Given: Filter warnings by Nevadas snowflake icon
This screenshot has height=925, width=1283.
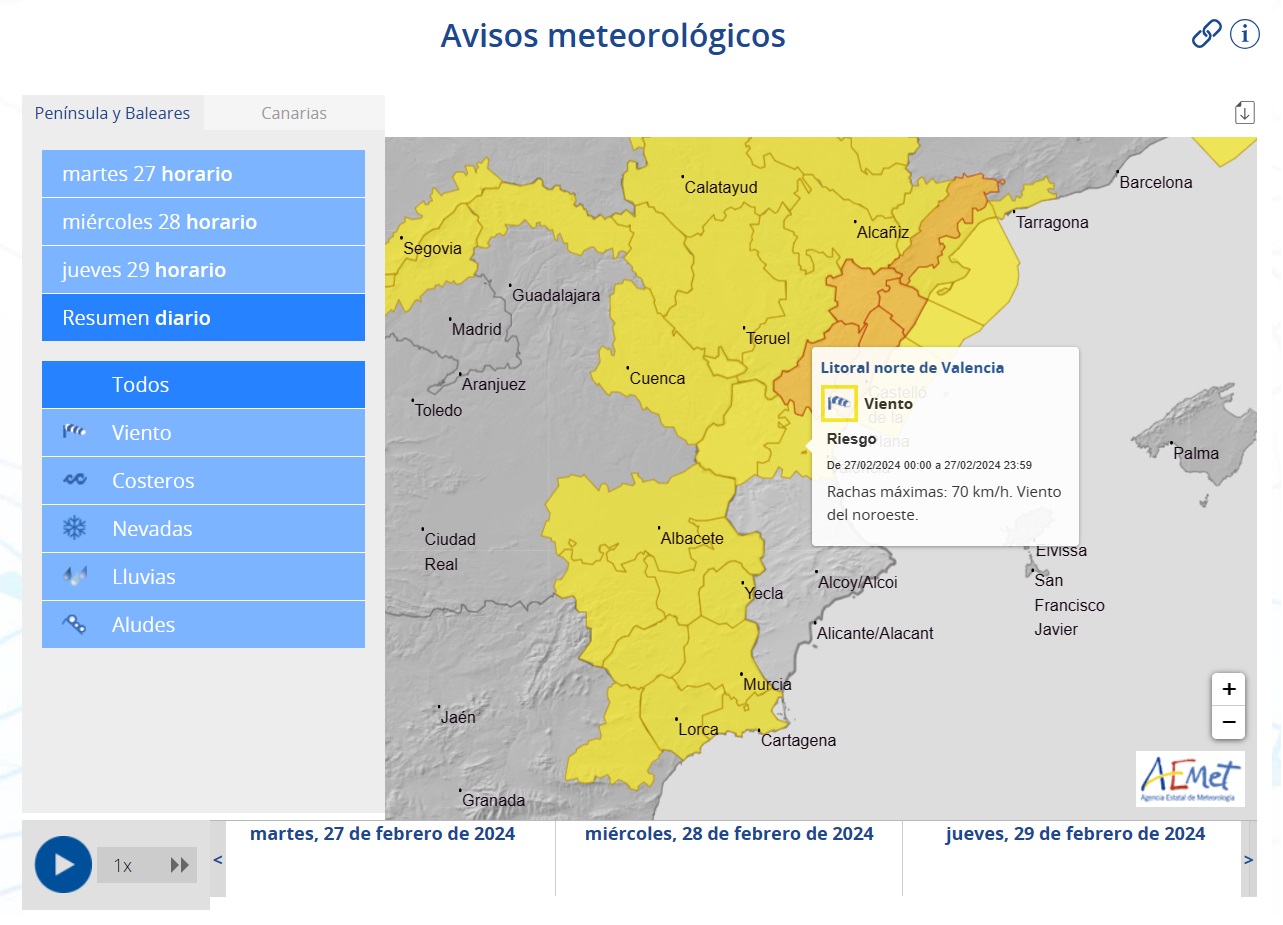Looking at the screenshot, I should (203, 528).
